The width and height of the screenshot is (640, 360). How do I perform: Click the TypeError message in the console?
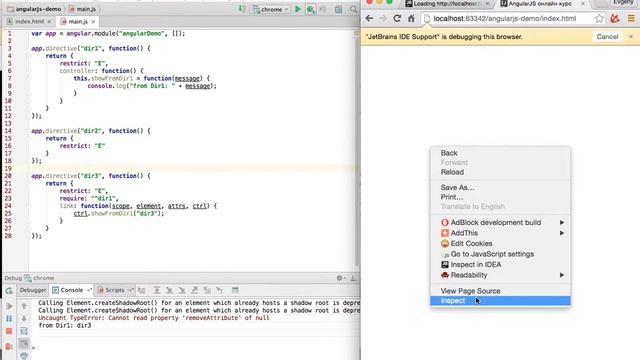click(154, 318)
